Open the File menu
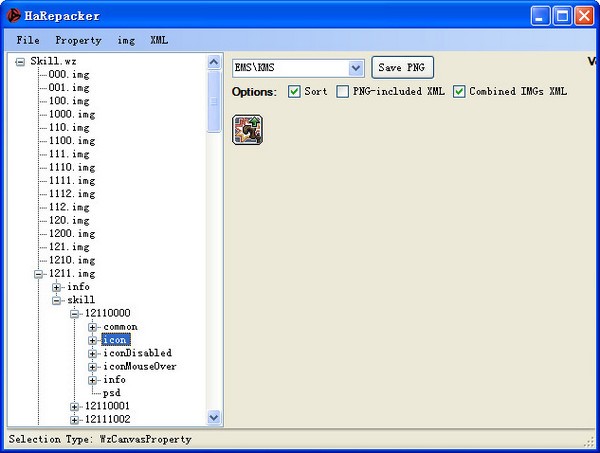This screenshot has height=453, width=600. [x=28, y=40]
